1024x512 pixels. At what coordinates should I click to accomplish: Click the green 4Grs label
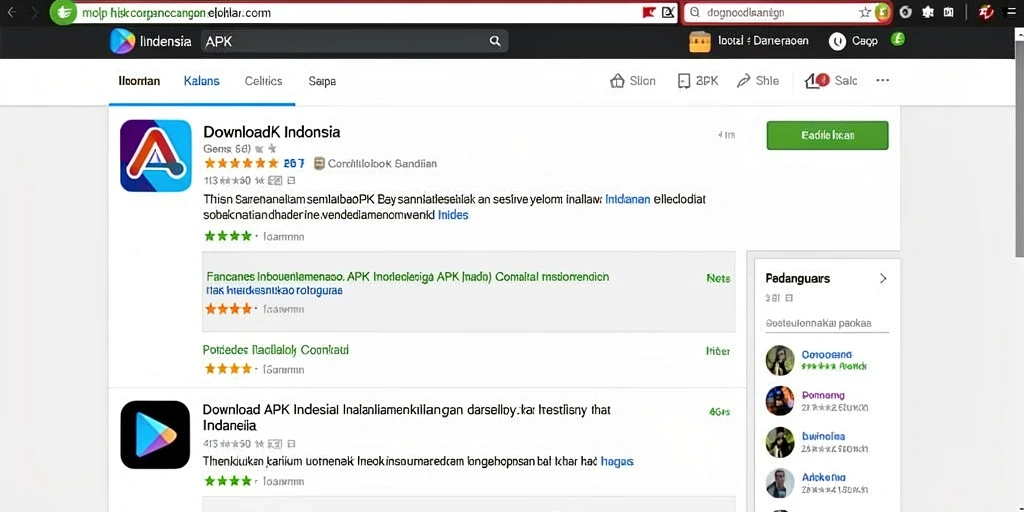(719, 412)
